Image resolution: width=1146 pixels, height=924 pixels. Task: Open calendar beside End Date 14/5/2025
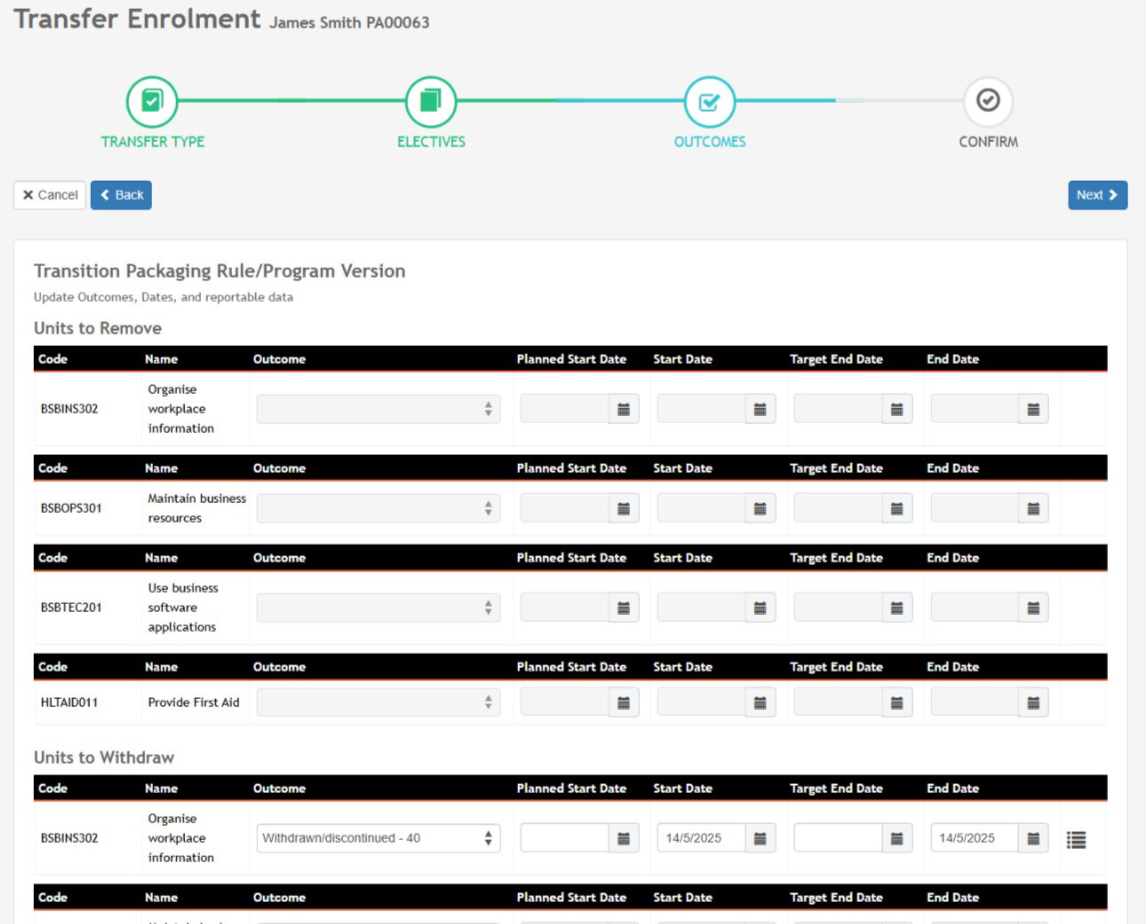tap(1034, 838)
